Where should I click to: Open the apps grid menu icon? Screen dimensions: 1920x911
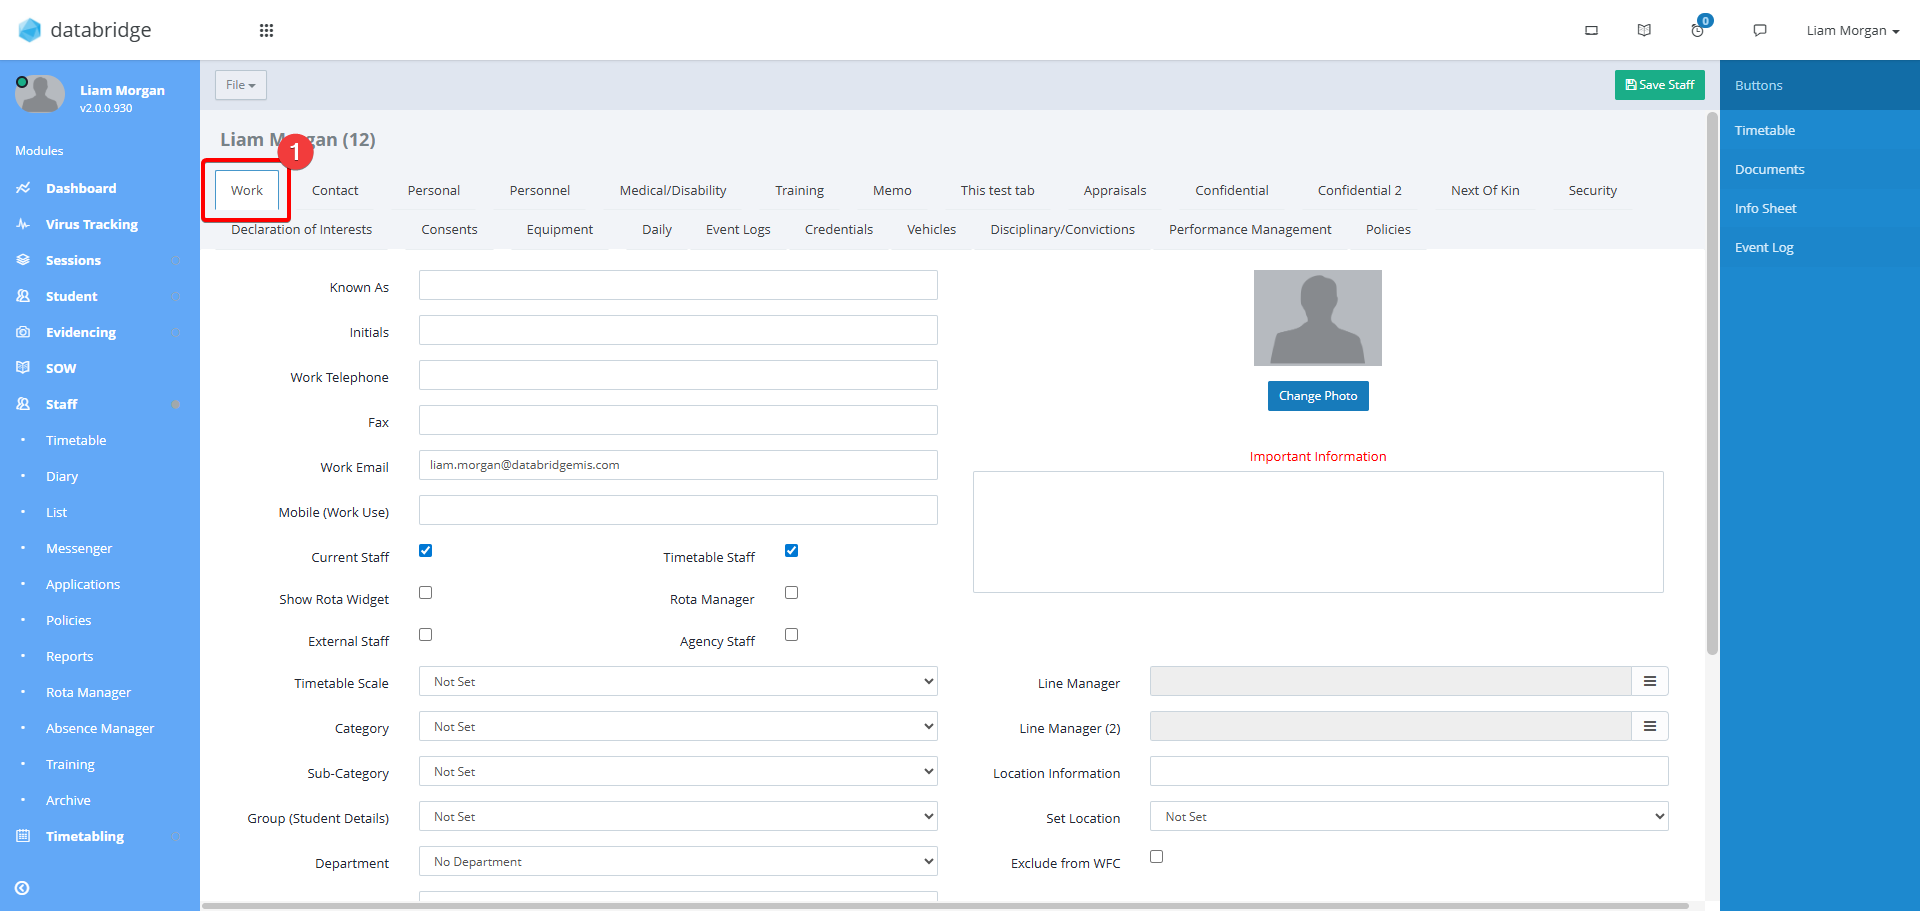[x=266, y=30]
